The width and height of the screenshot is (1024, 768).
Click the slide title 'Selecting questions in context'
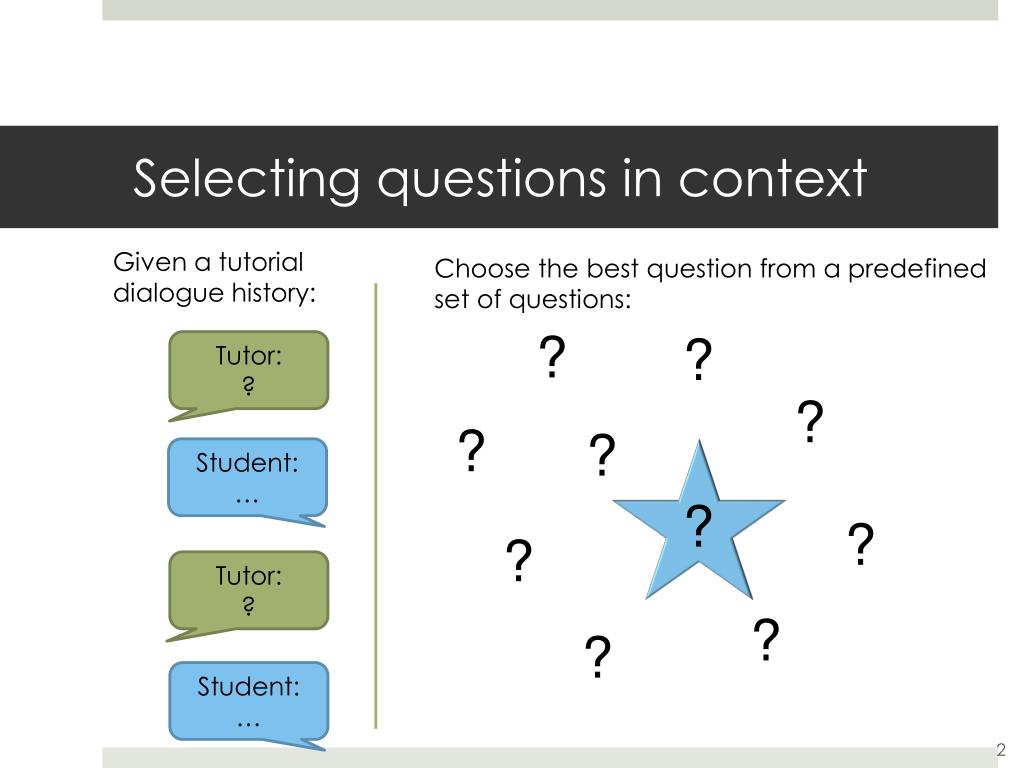[500, 178]
